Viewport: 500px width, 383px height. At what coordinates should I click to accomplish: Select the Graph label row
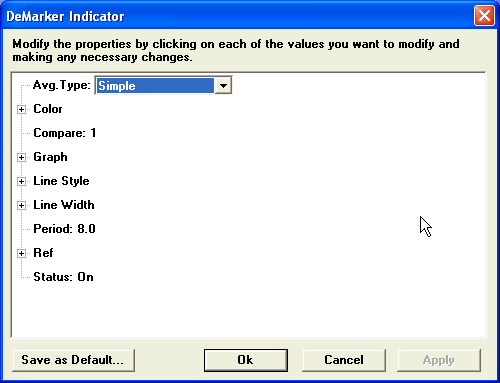click(x=50, y=157)
